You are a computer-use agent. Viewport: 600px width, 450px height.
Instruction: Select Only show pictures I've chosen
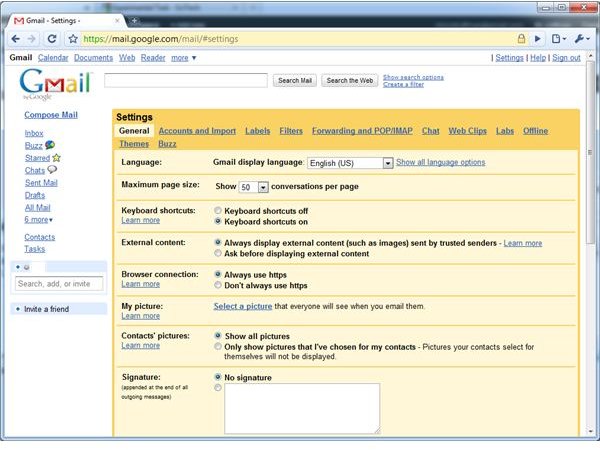click(218, 346)
